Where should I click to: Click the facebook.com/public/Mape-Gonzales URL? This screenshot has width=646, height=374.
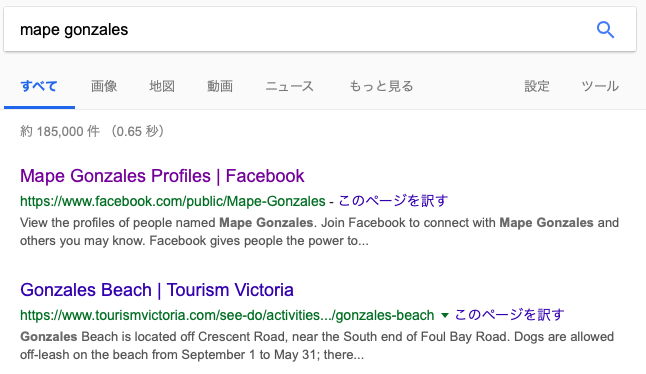173,201
